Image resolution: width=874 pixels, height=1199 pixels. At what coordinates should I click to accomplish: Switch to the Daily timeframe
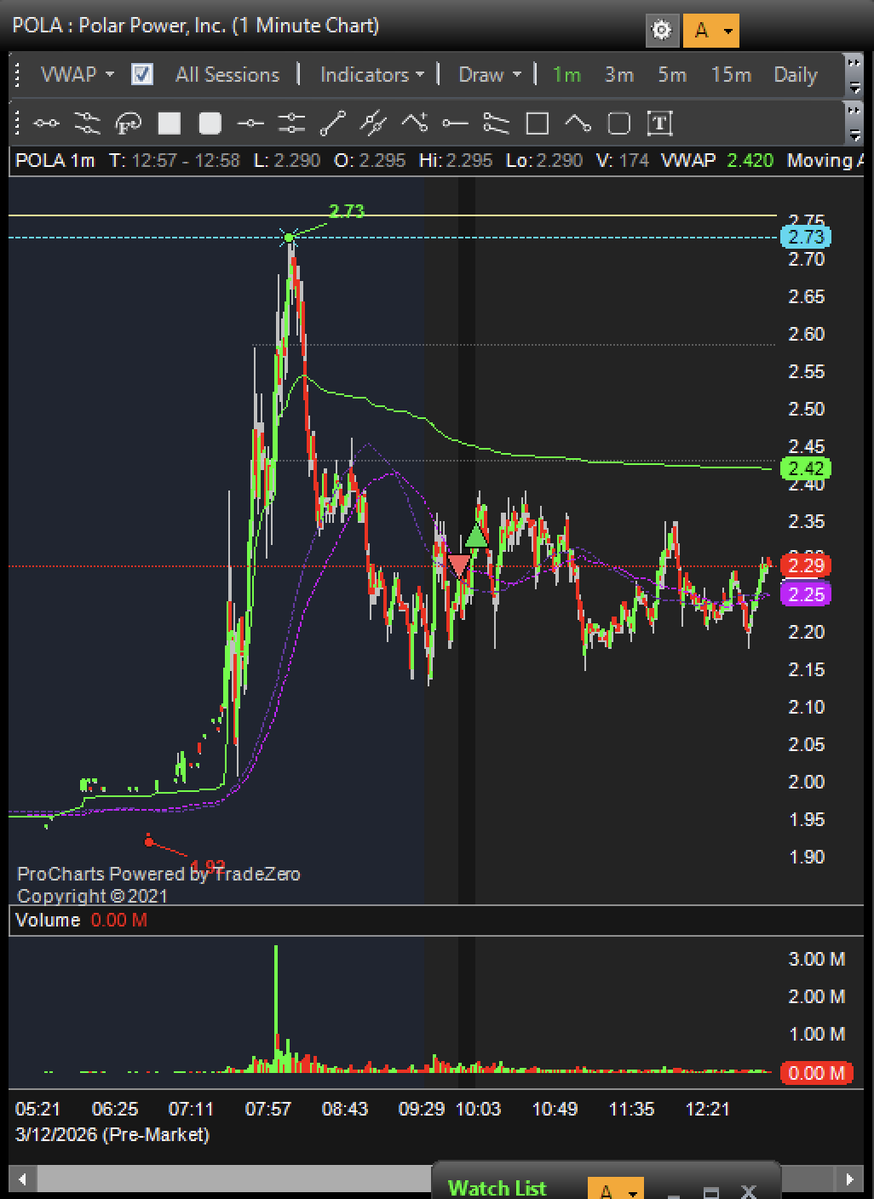click(795, 74)
